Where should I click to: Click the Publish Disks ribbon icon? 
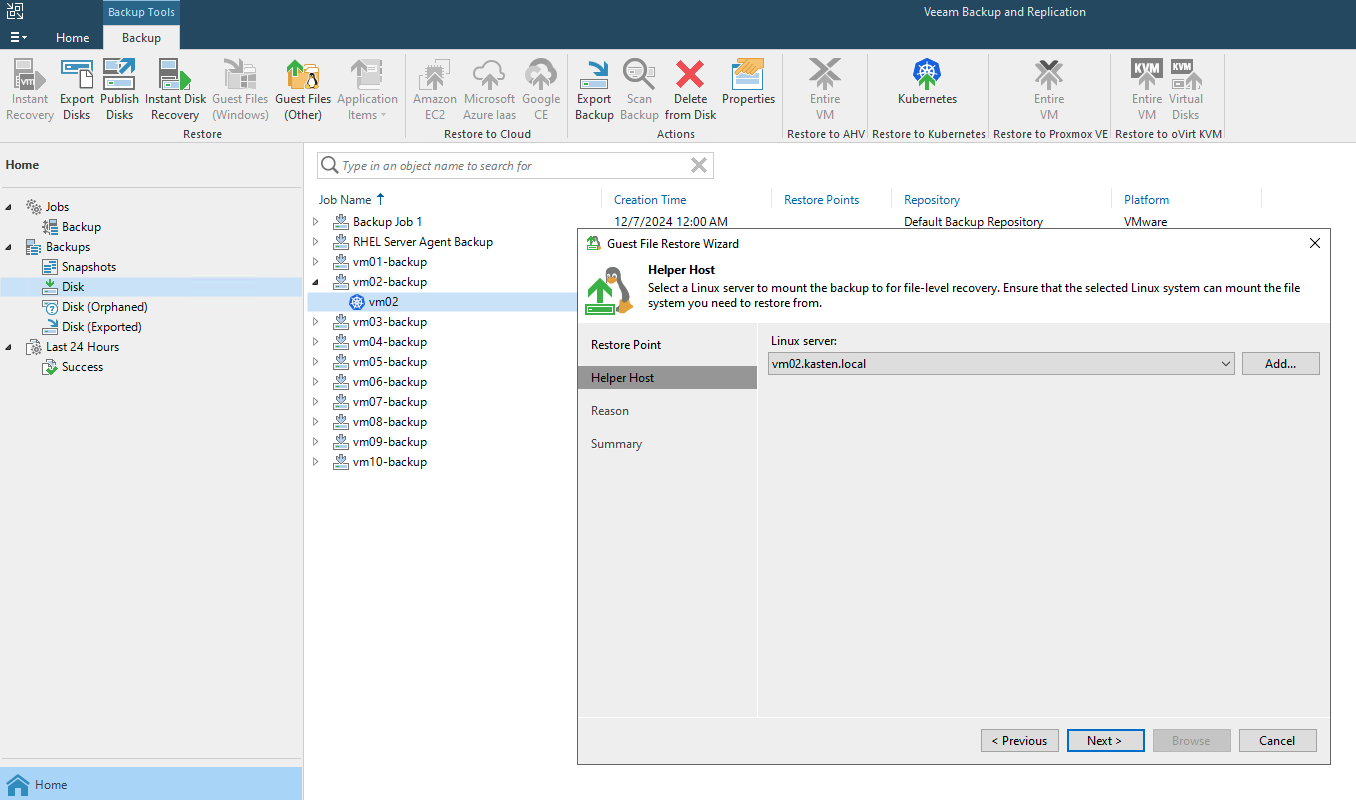tap(119, 89)
